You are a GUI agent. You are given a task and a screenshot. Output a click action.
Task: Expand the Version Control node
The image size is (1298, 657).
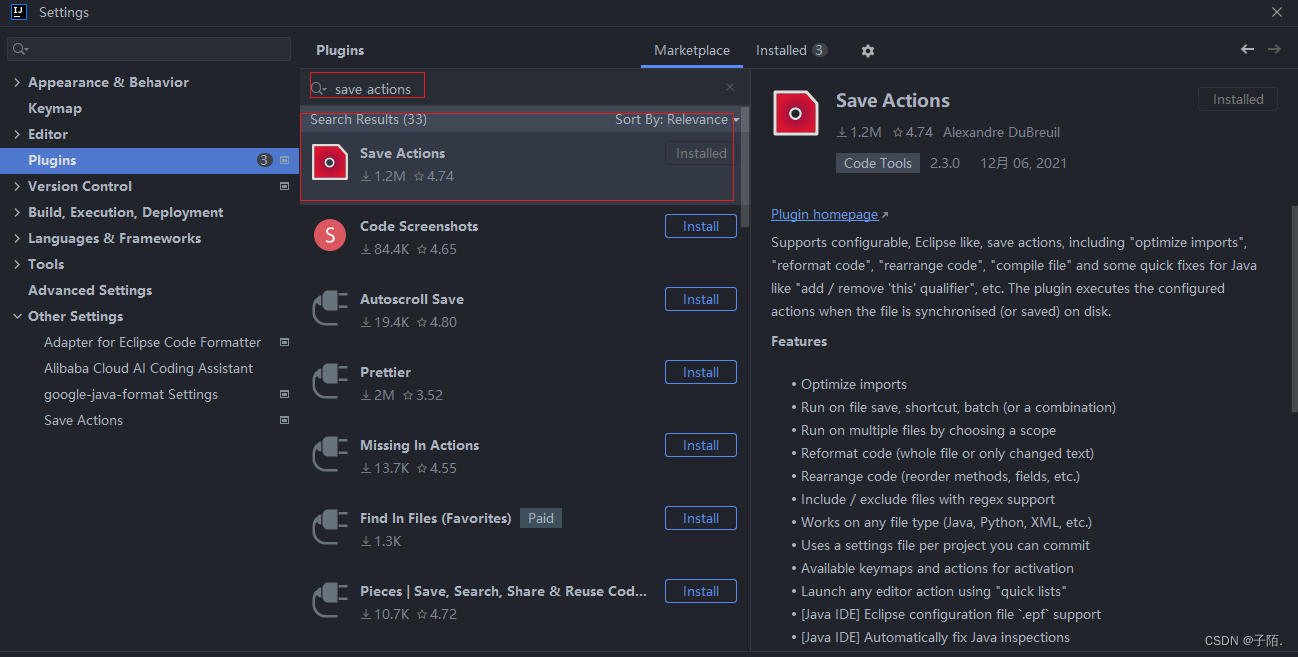coord(17,186)
